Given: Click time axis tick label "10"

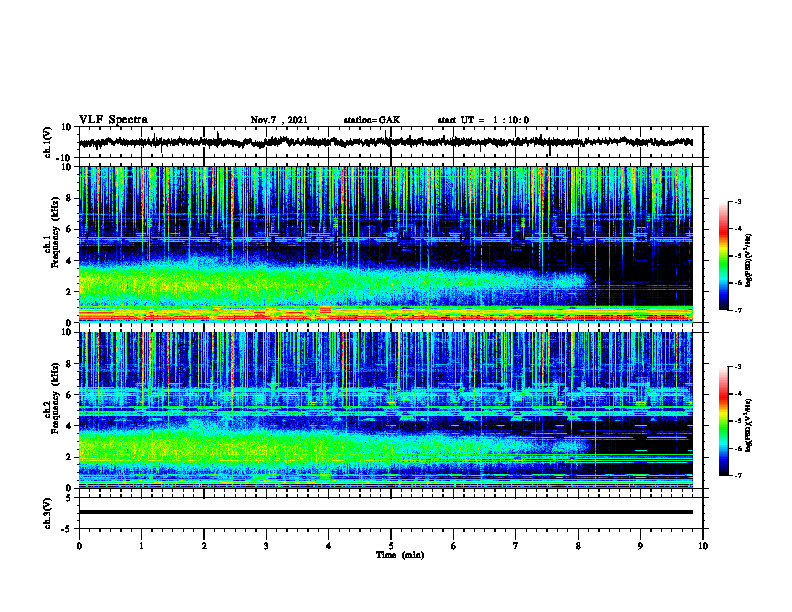Looking at the screenshot, I should pyautogui.click(x=703, y=546).
